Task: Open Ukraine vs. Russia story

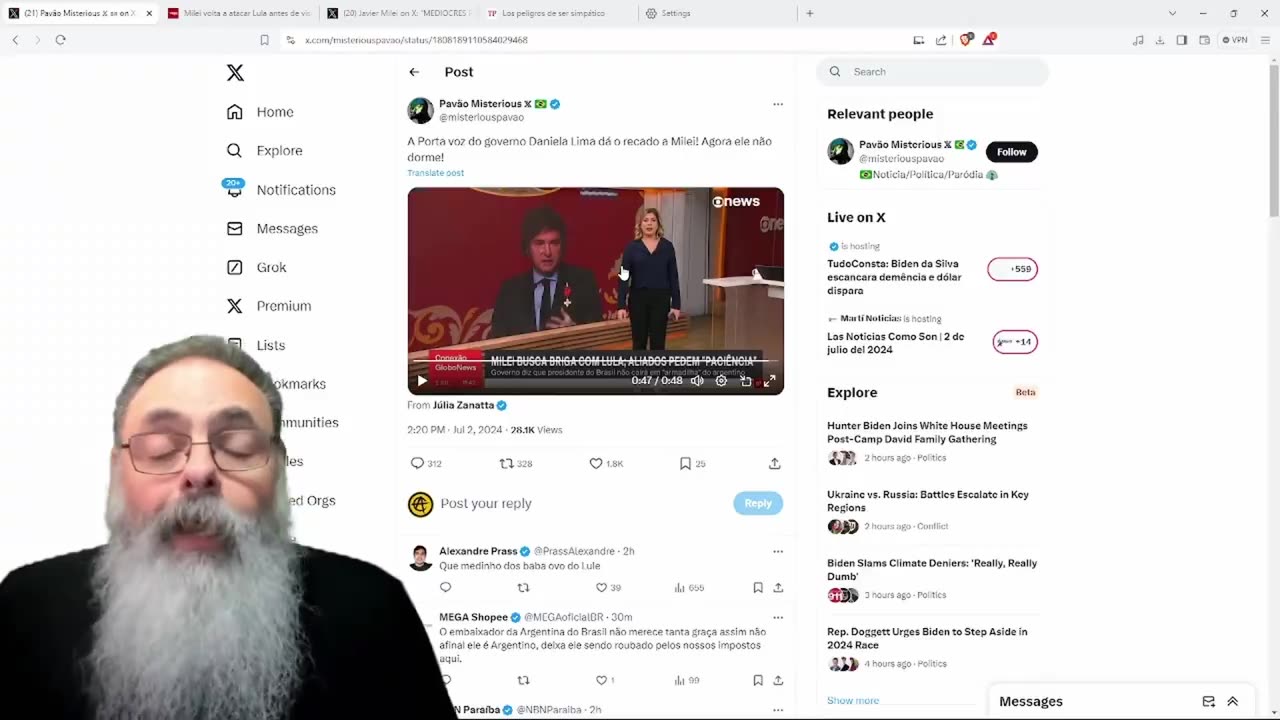Action: 927,501
